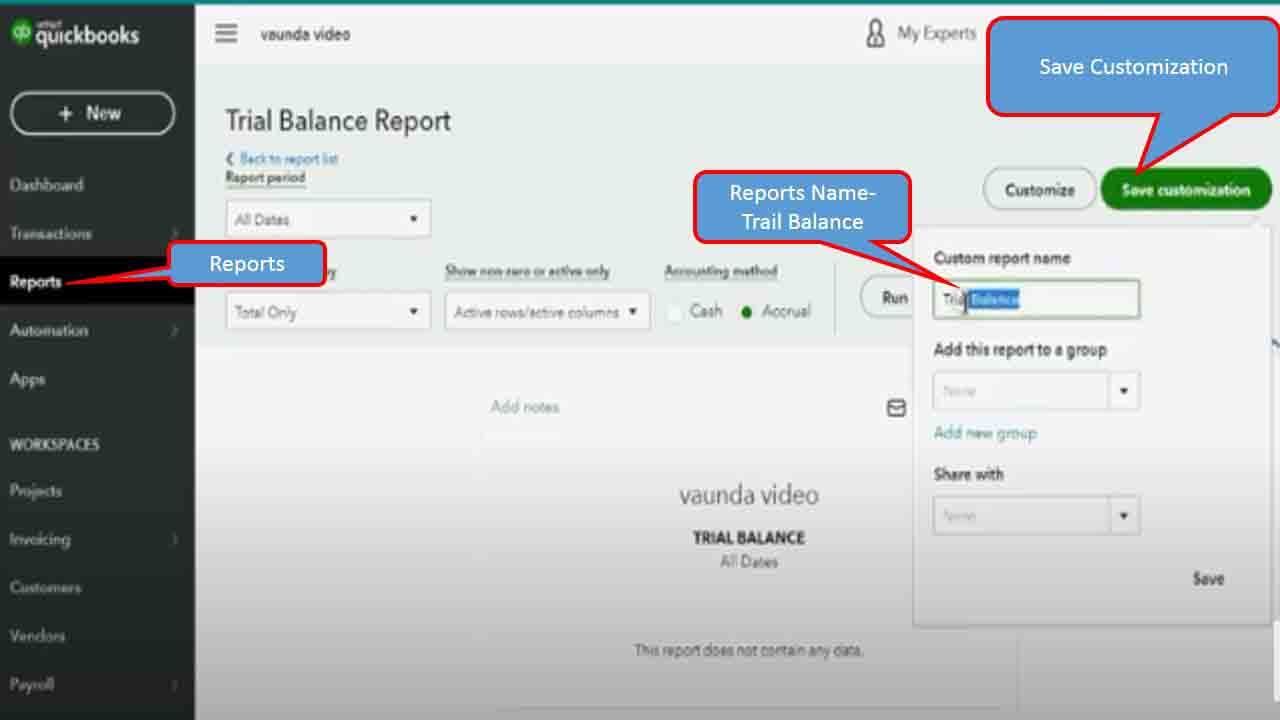Expand the Transactions sidebar chevron
The height and width of the screenshot is (720, 1280).
(x=175, y=234)
